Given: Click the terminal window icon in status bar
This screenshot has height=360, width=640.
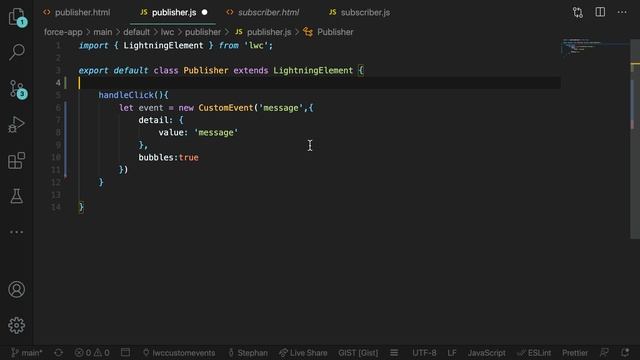Looking at the screenshot, I should coord(126,352).
